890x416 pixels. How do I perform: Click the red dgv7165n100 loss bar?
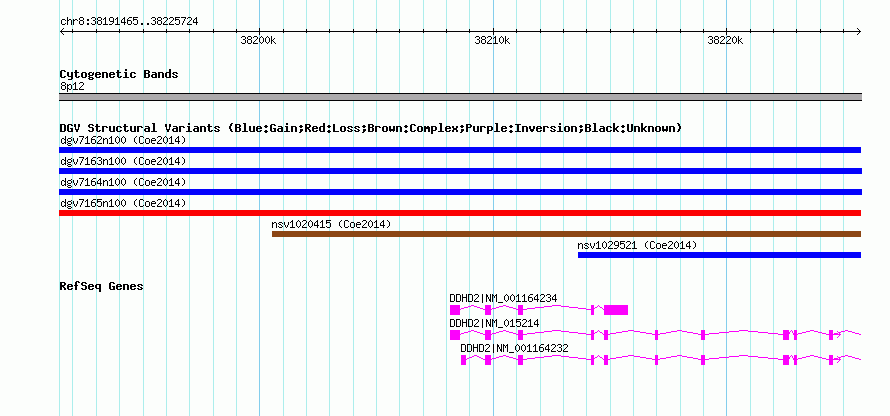click(460, 213)
